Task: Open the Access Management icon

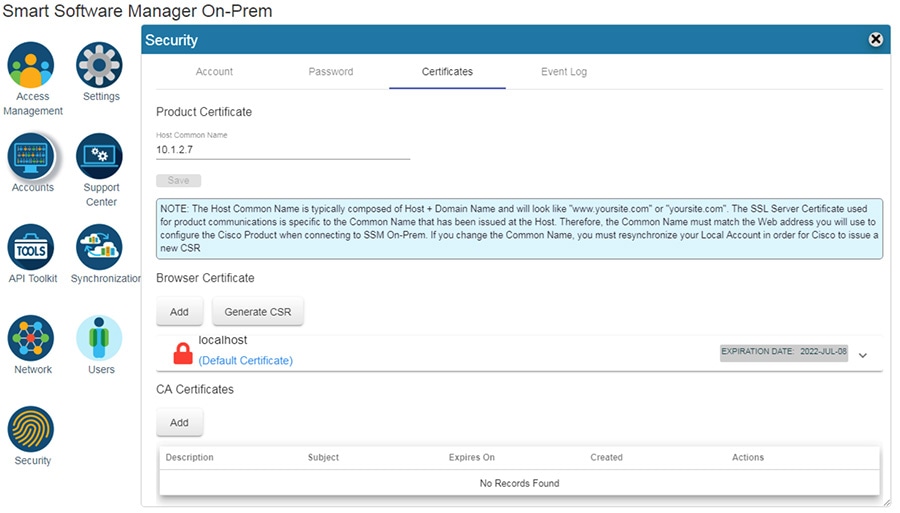Action: point(31,65)
